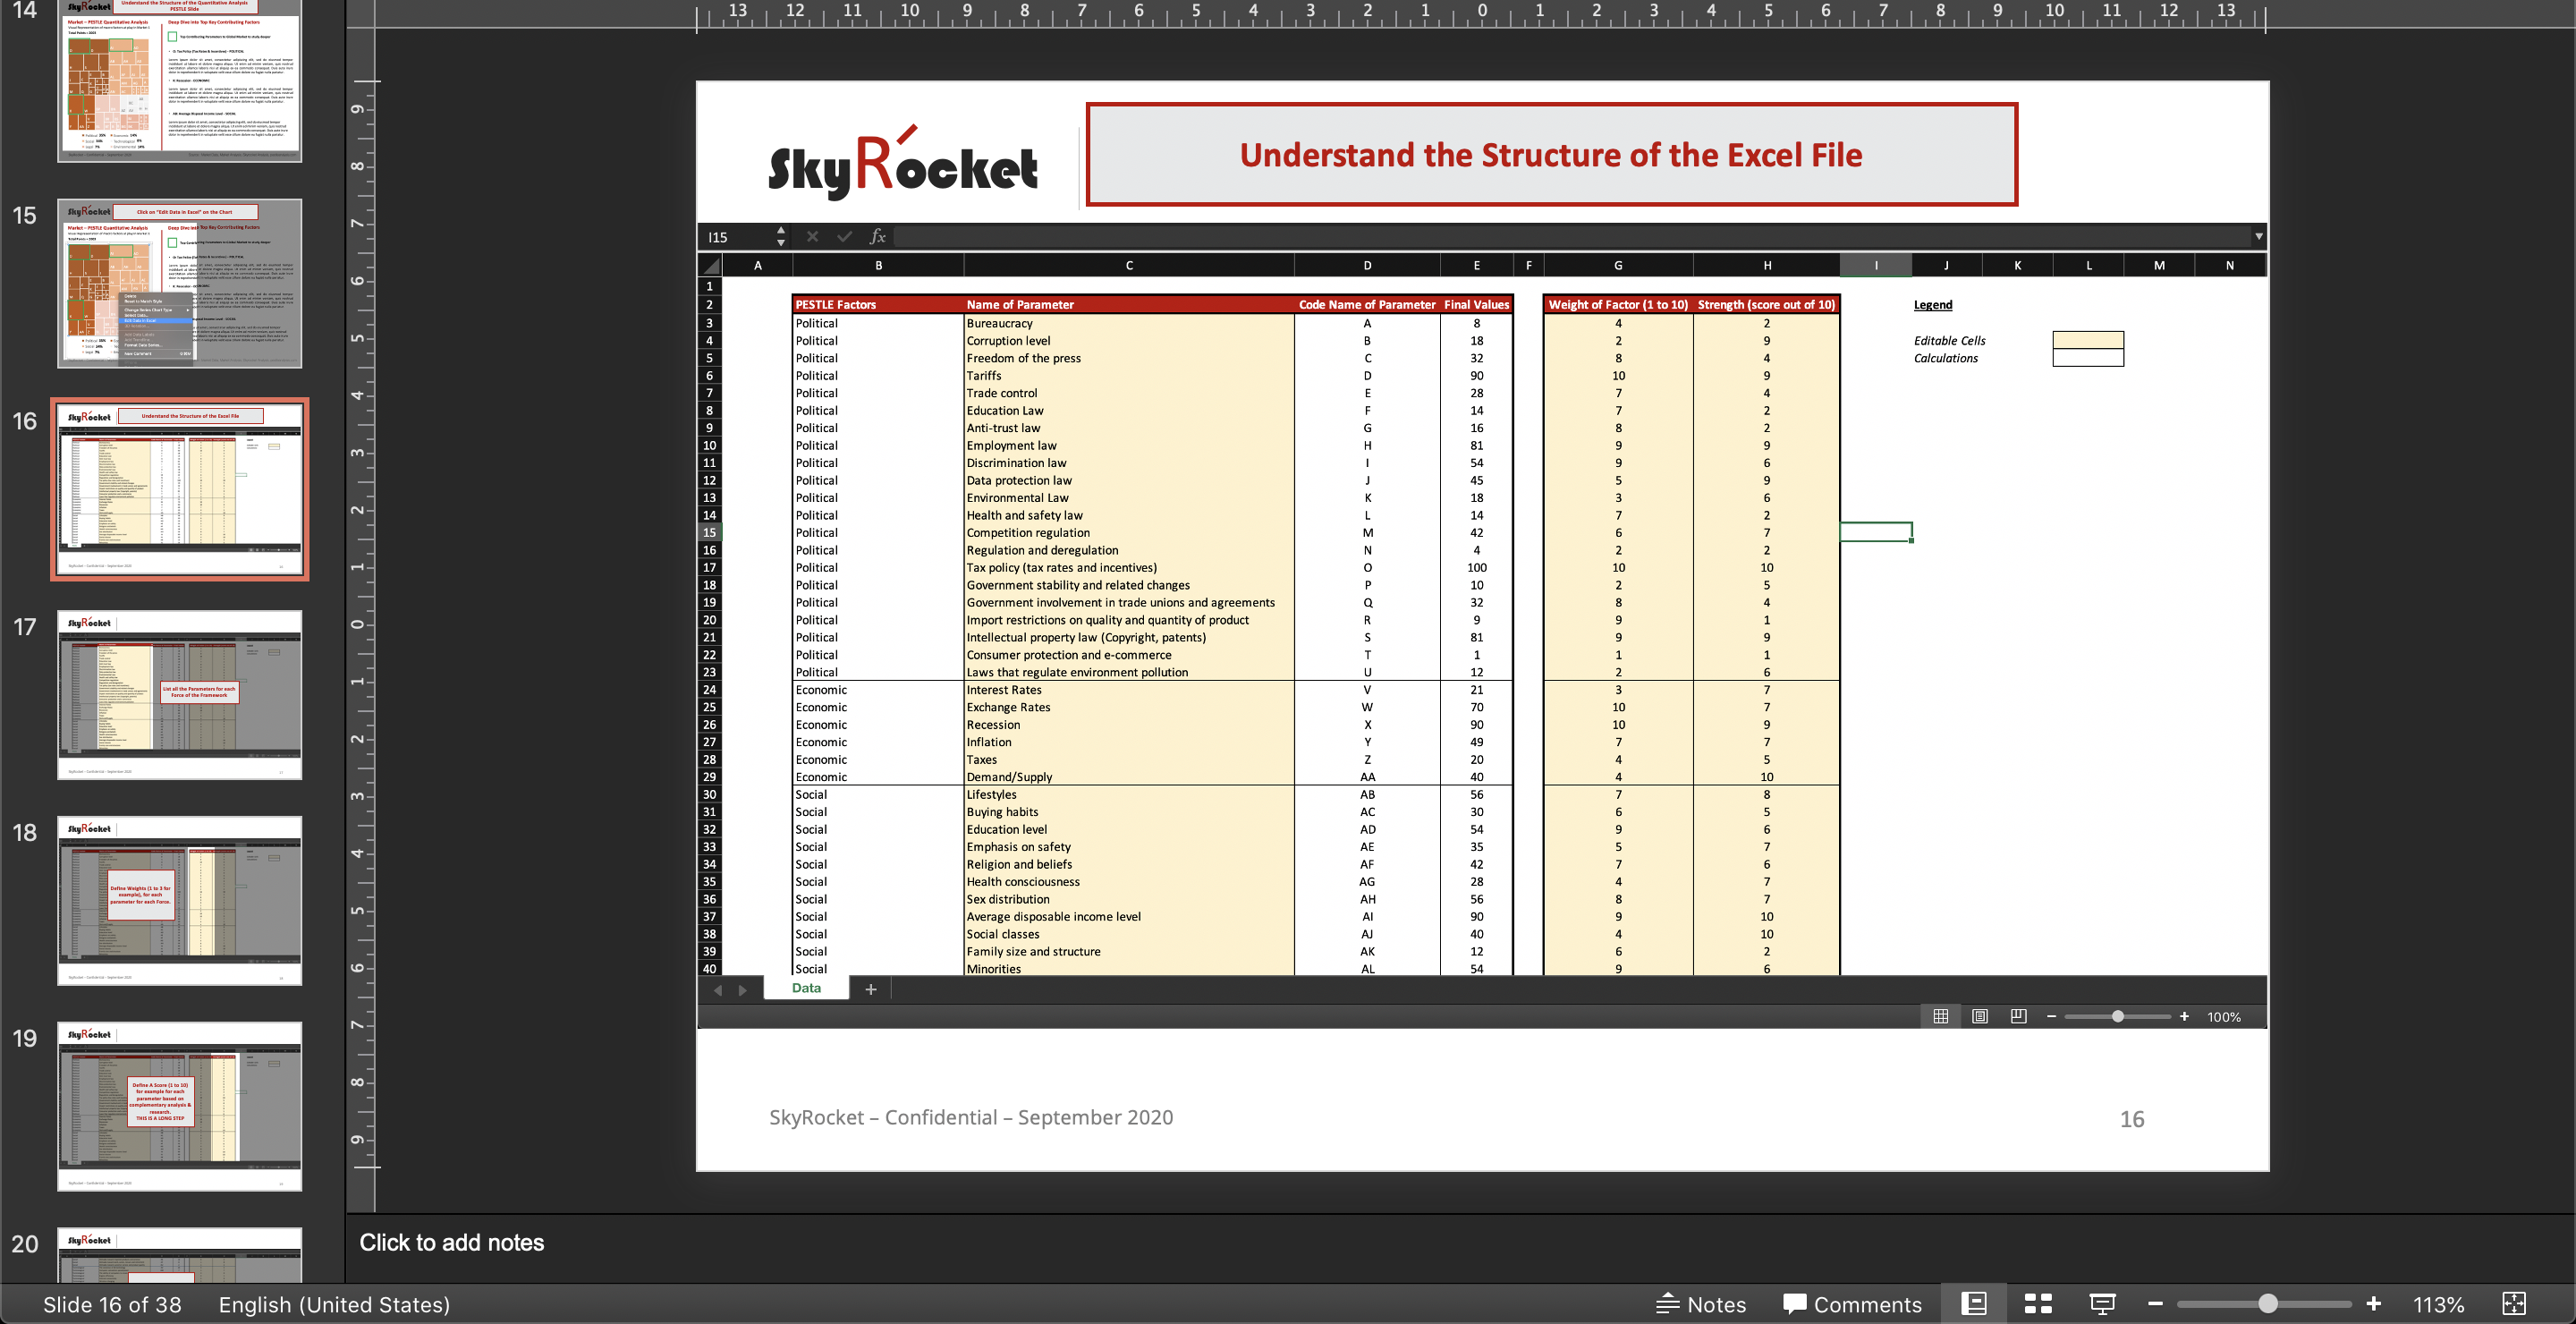This screenshot has height=1324, width=2576.
Task: Click the Excel select-all corner triangle
Action: pyautogui.click(x=710, y=265)
